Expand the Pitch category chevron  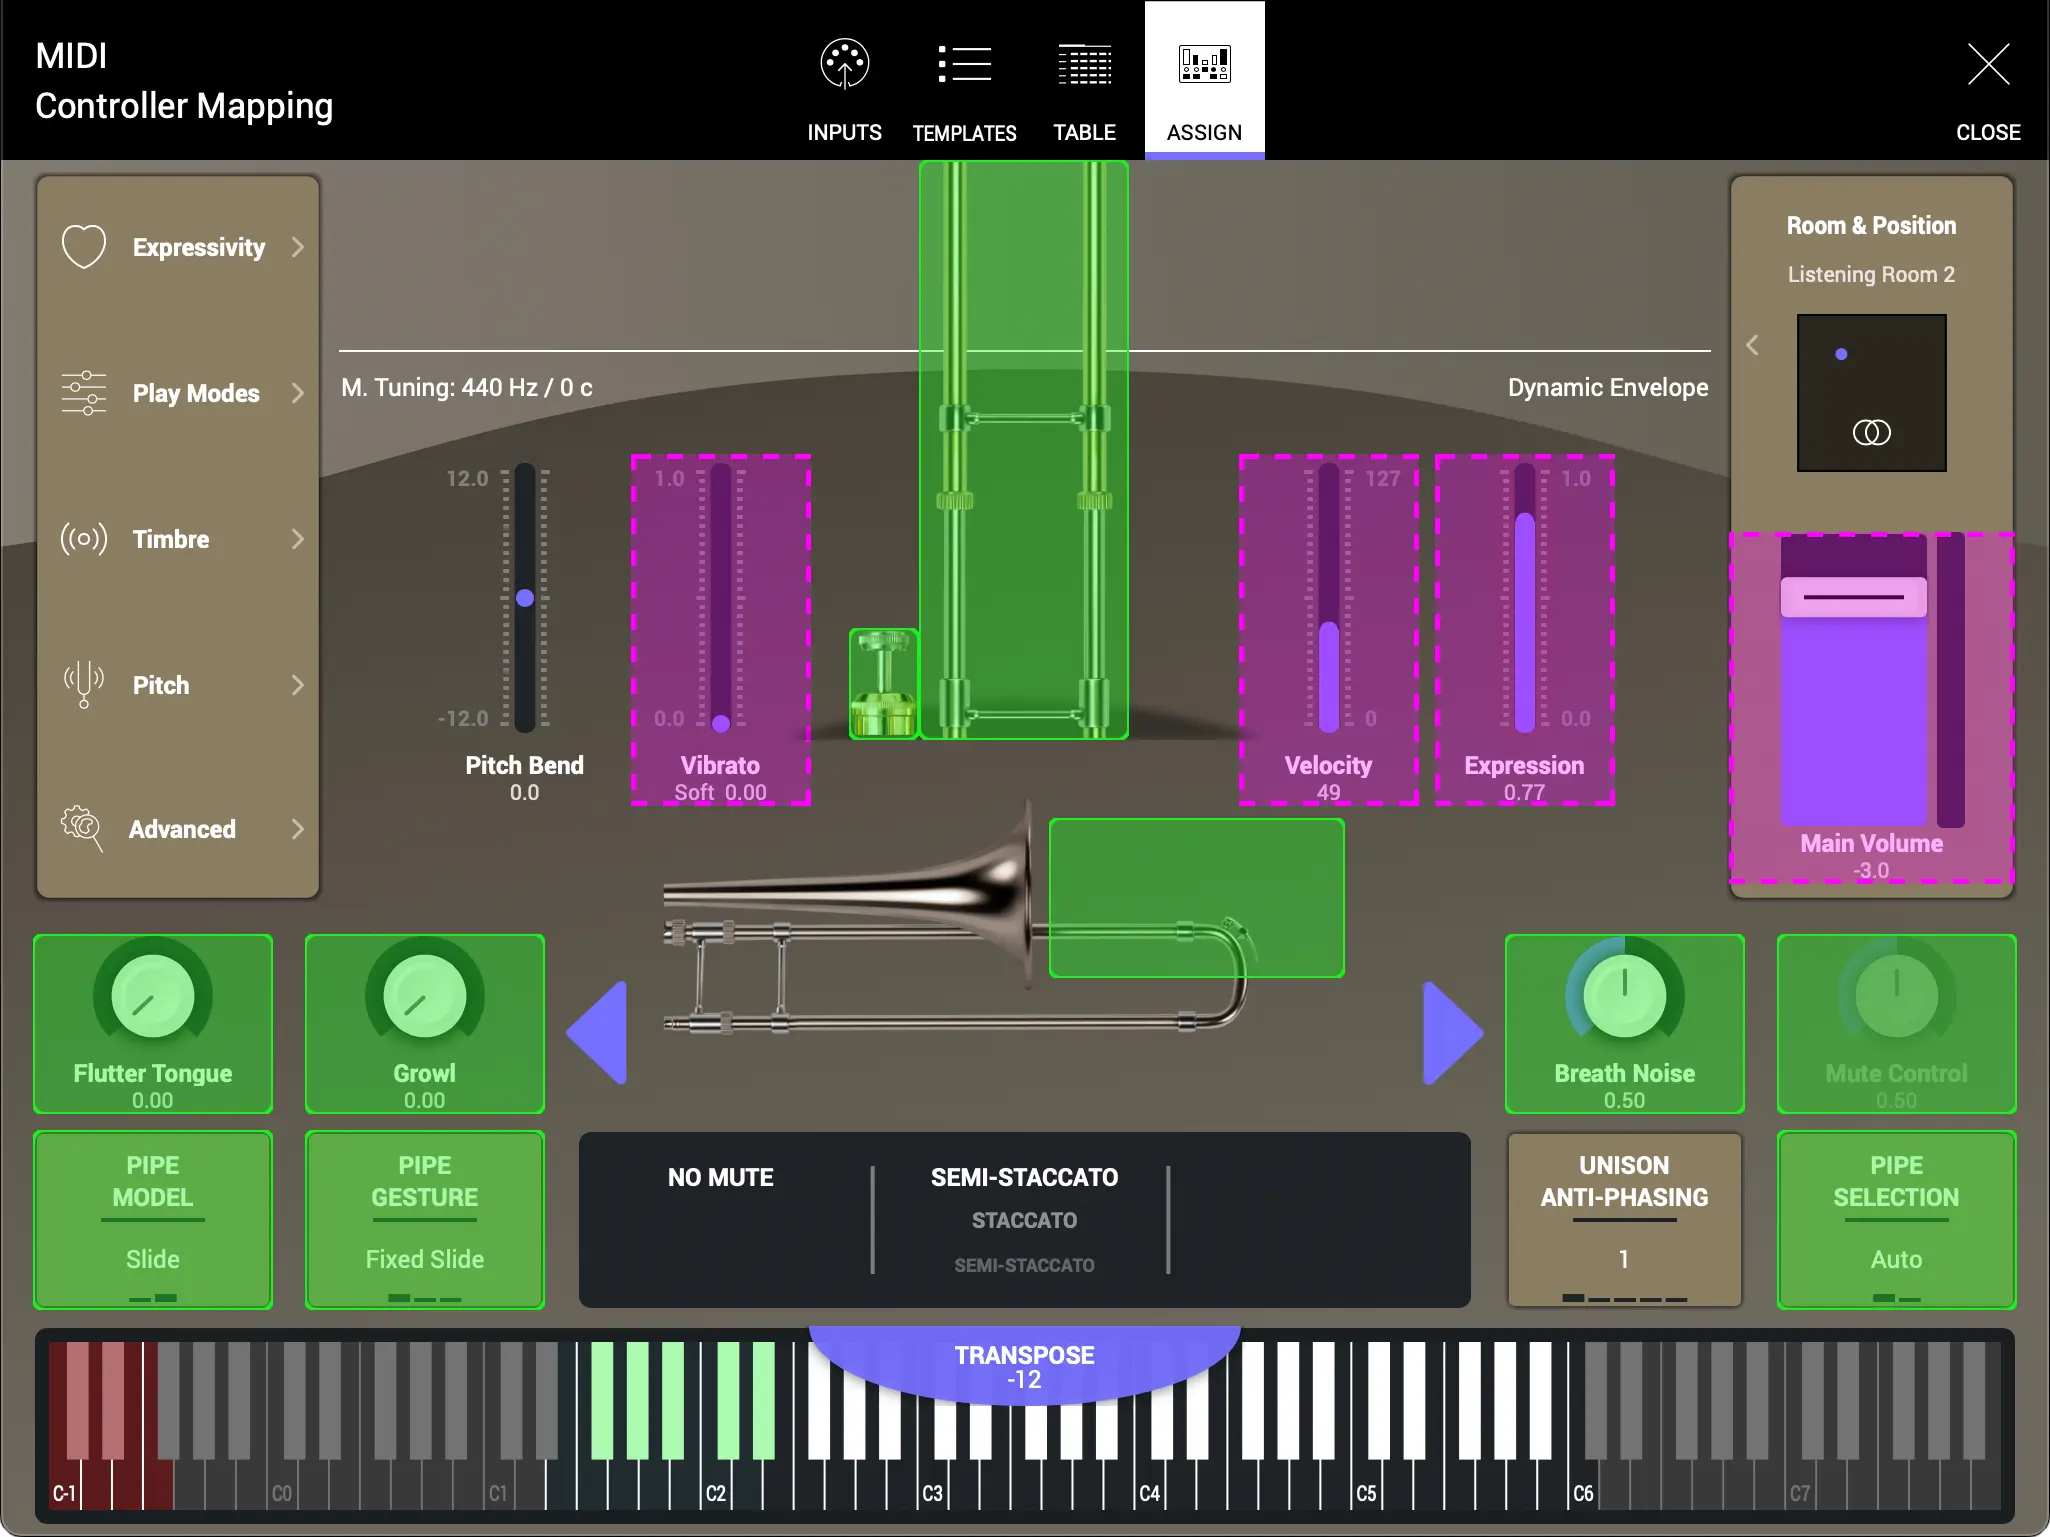coord(297,685)
